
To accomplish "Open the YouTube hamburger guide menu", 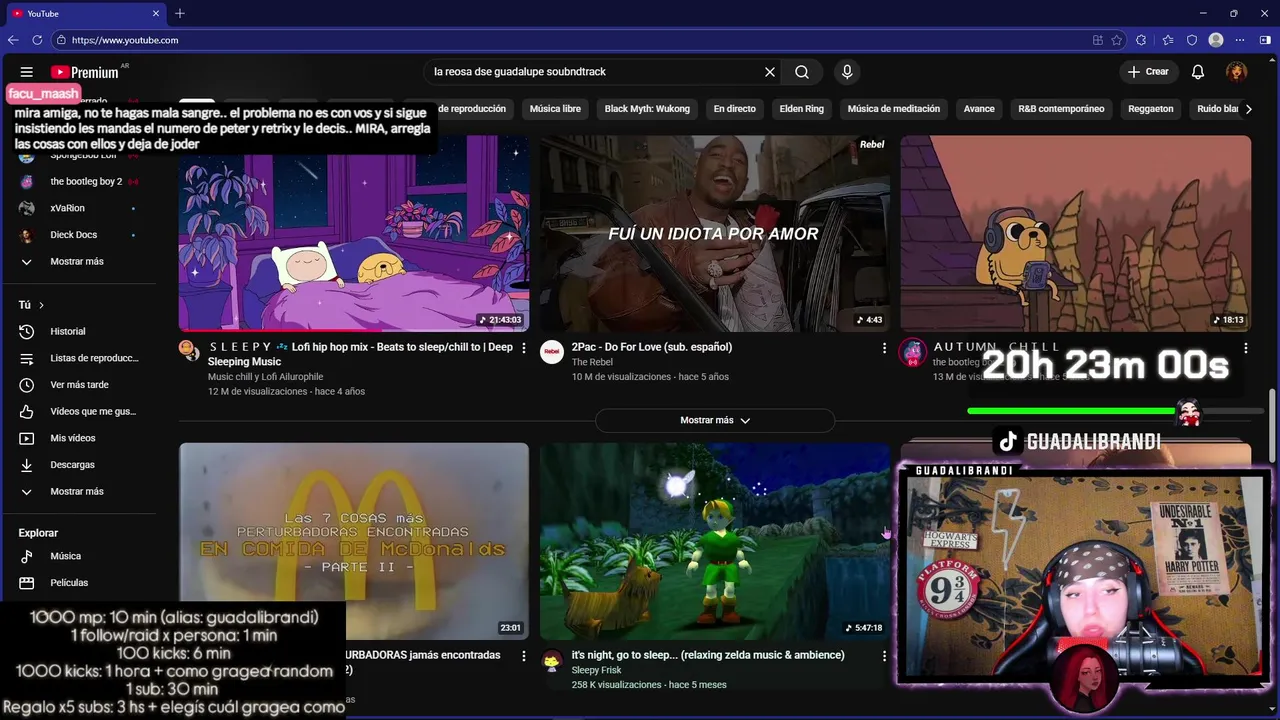I will tap(27, 72).
